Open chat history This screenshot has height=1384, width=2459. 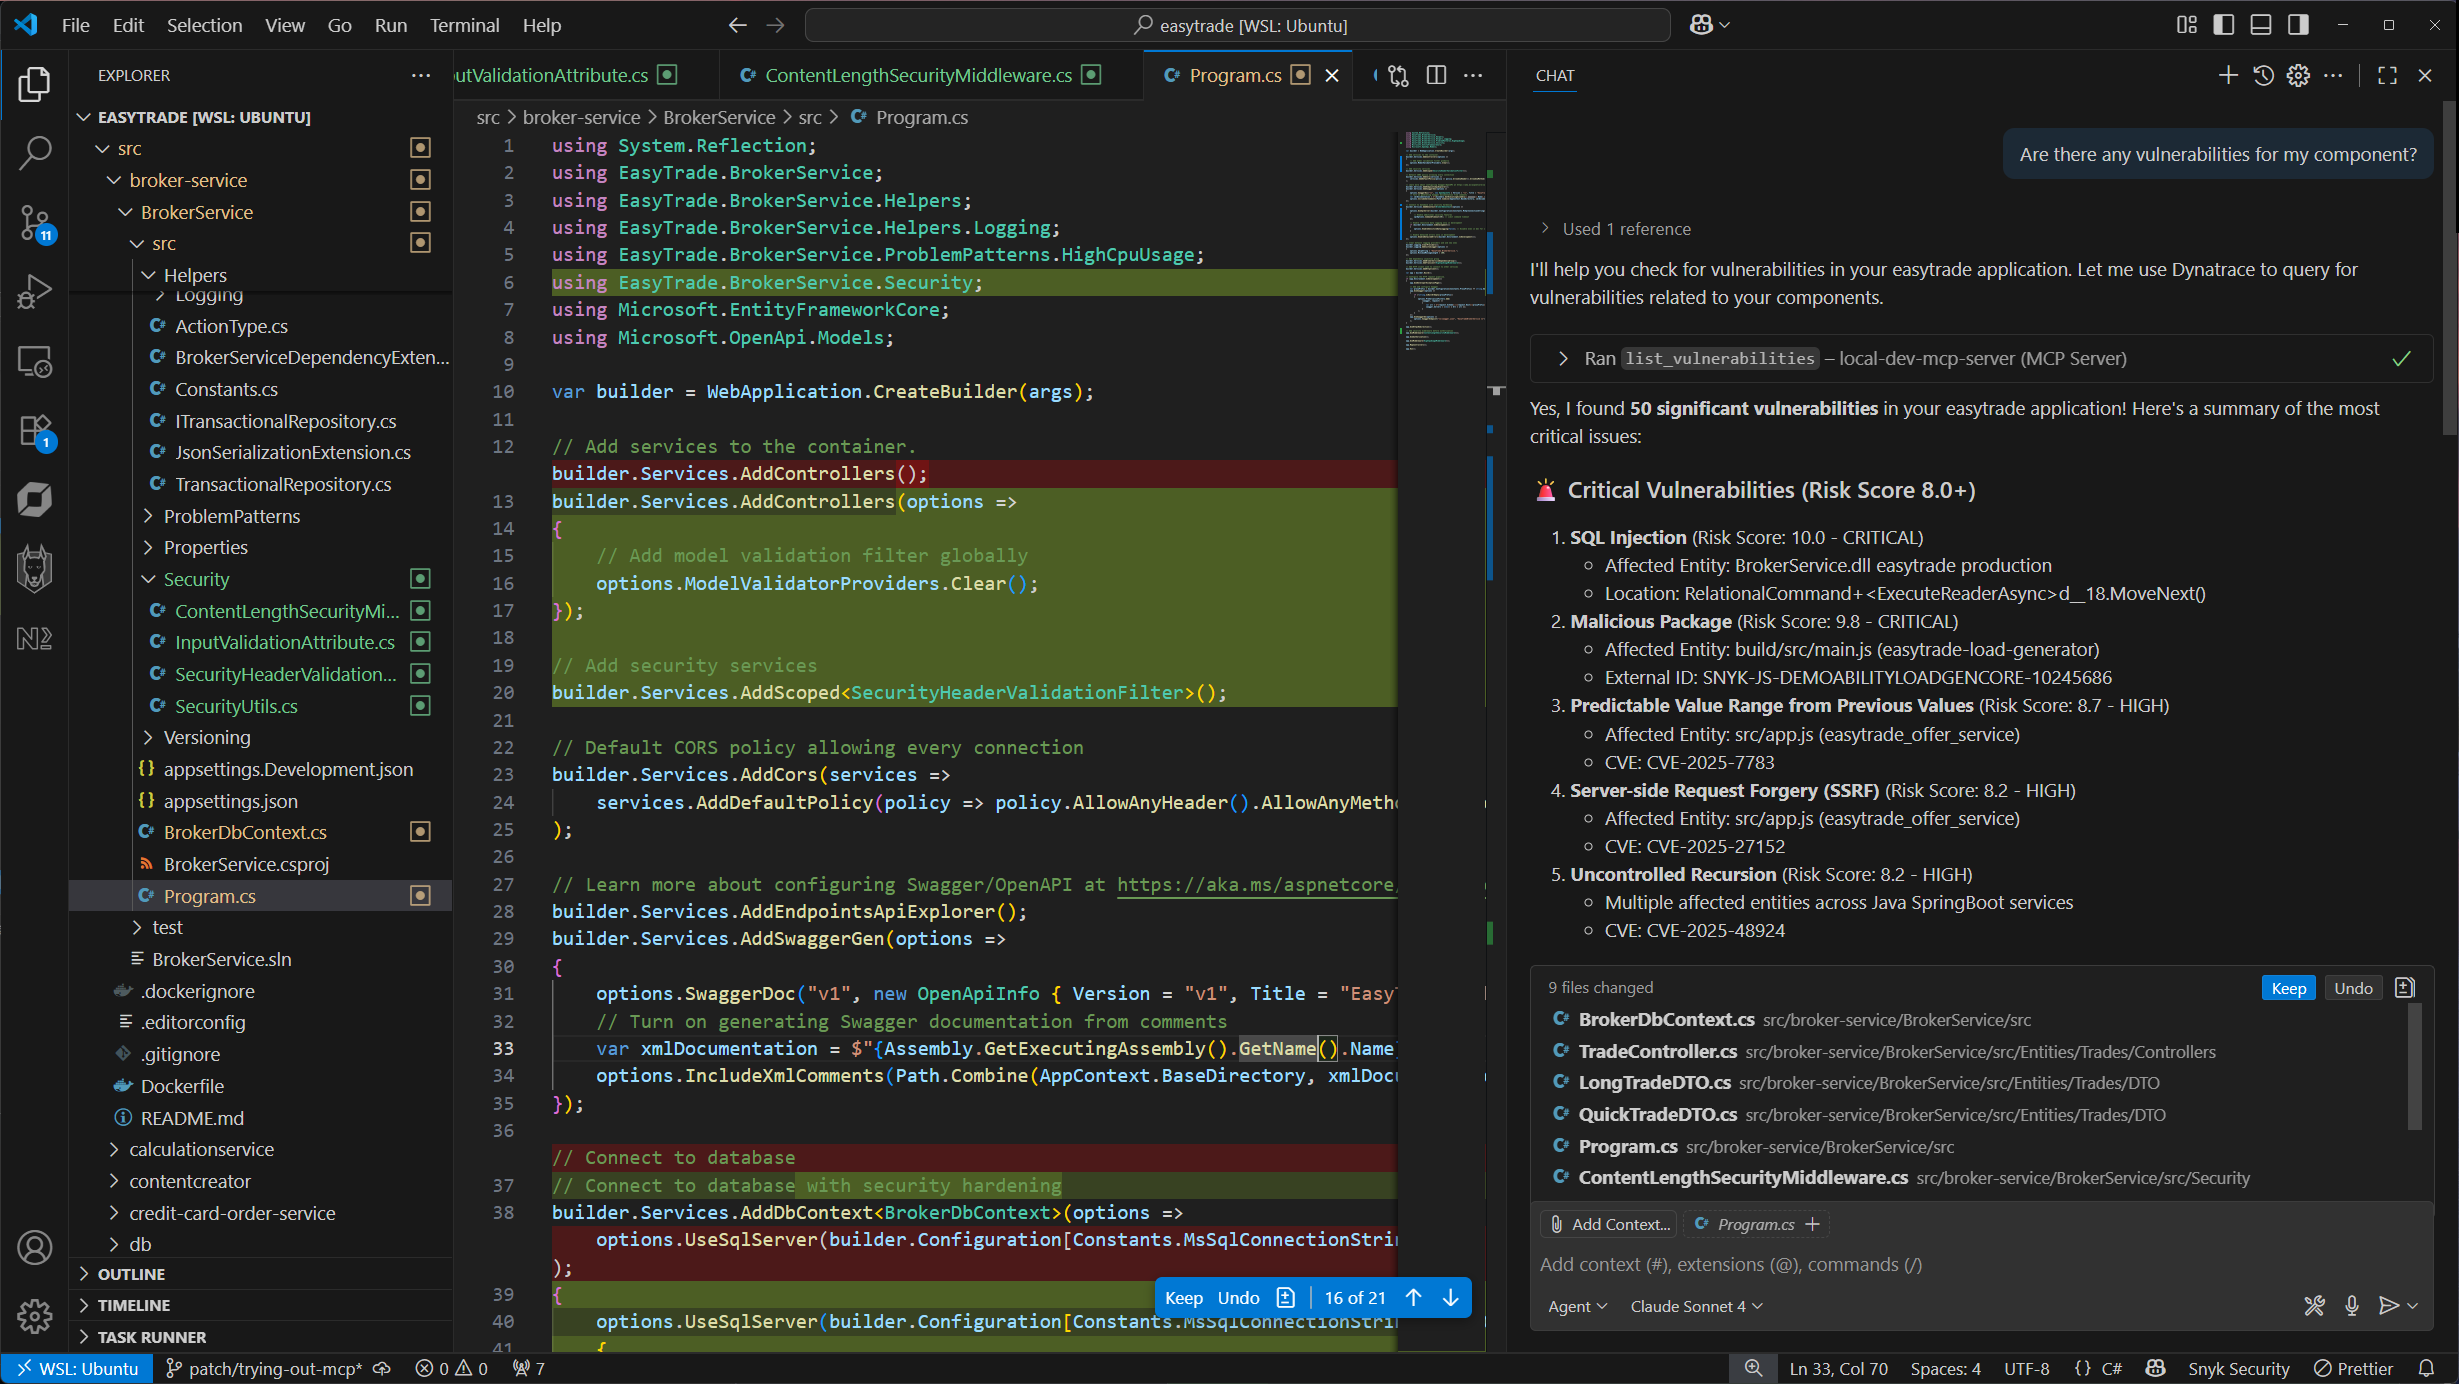point(2264,75)
